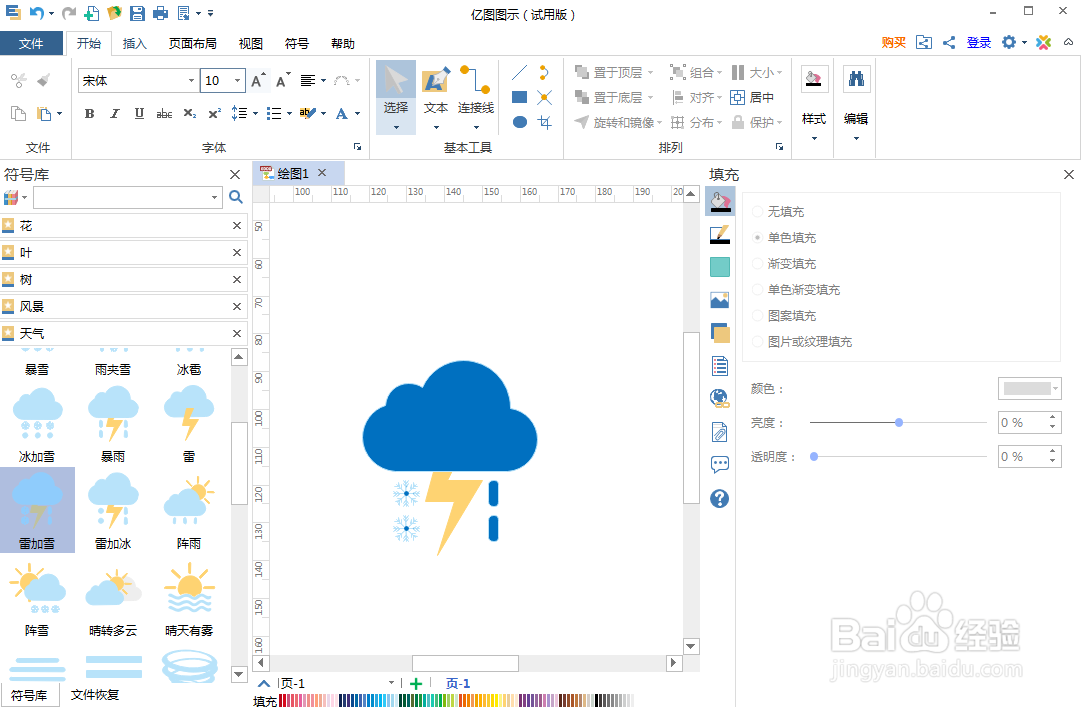Toggle Italic text formatting
The height and width of the screenshot is (707, 1083).
click(114, 113)
